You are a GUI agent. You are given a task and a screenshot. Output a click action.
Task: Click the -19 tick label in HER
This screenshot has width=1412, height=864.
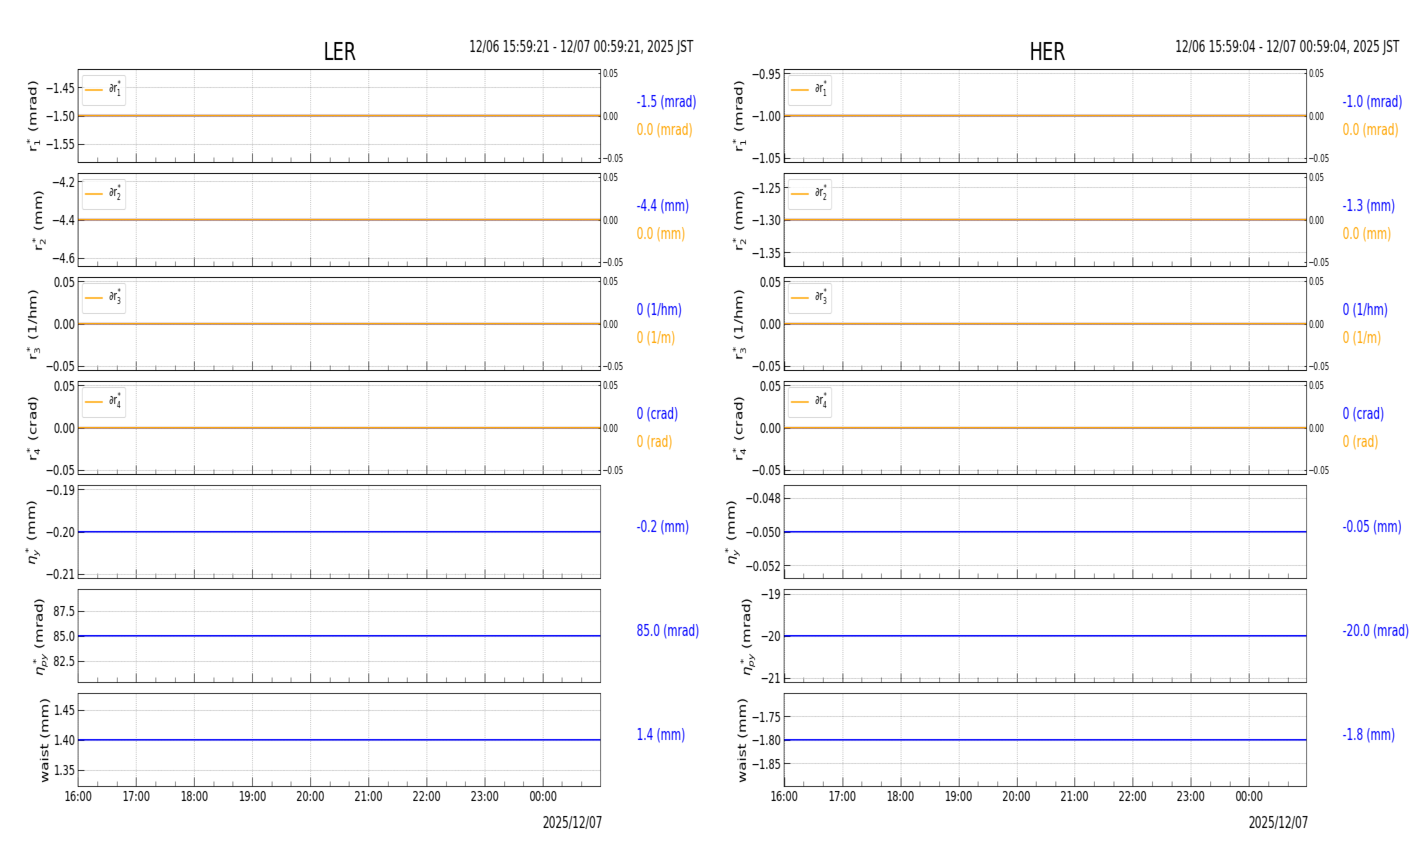click(x=771, y=594)
